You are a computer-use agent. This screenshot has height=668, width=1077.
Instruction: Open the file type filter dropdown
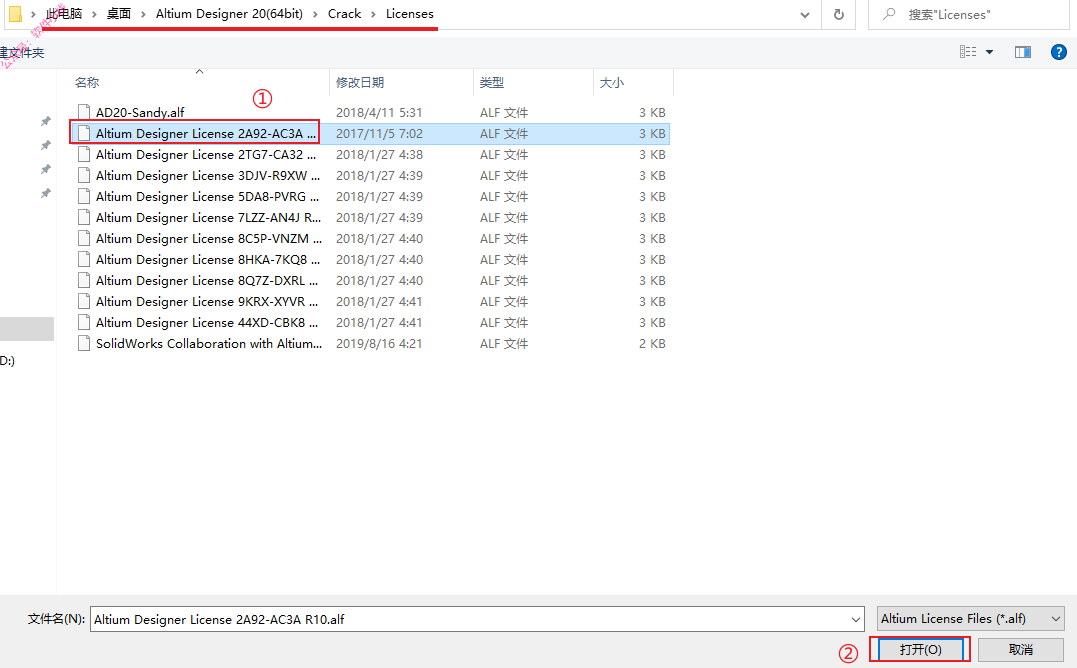[x=971, y=619]
